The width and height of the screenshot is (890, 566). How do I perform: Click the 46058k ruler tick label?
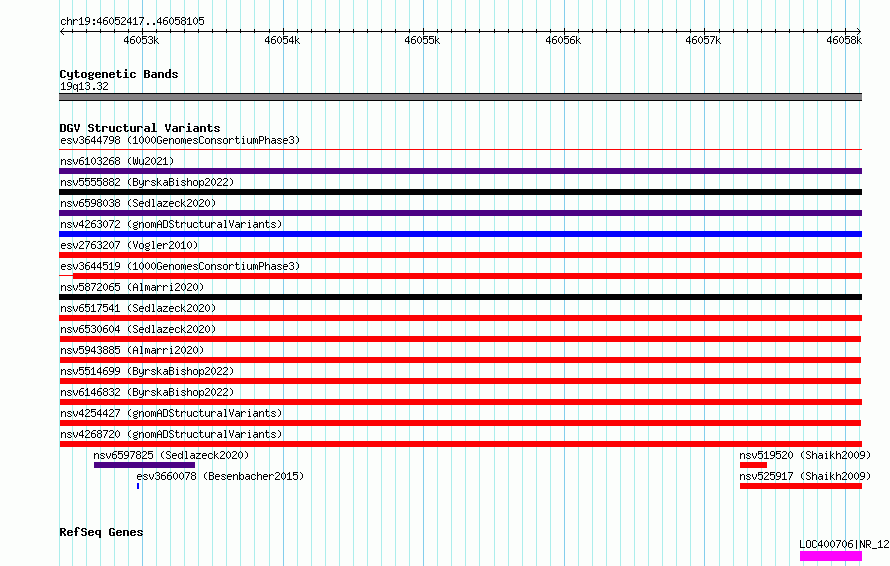point(844,40)
